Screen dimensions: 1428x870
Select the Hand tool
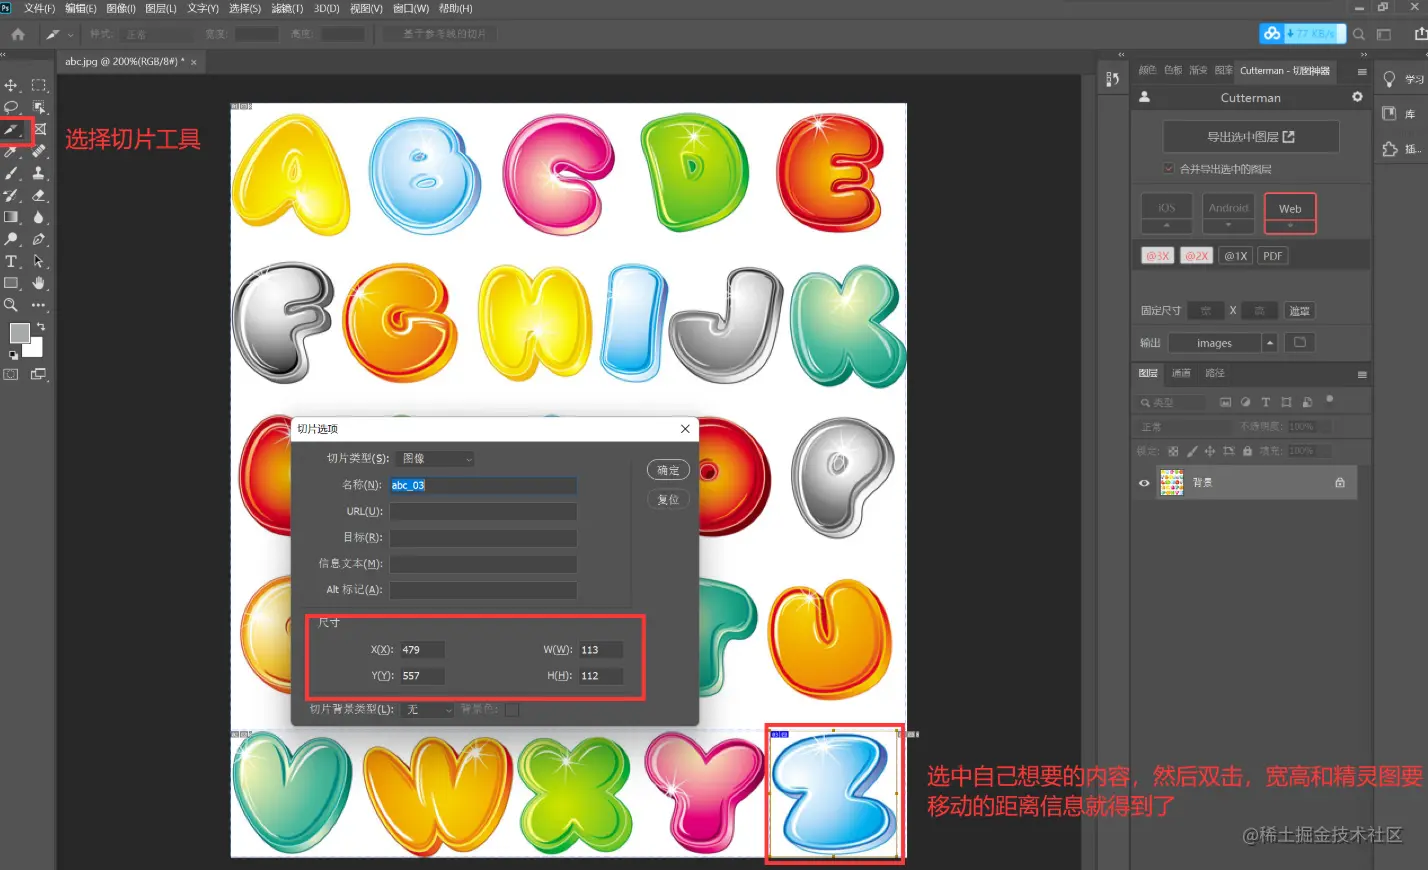[38, 283]
